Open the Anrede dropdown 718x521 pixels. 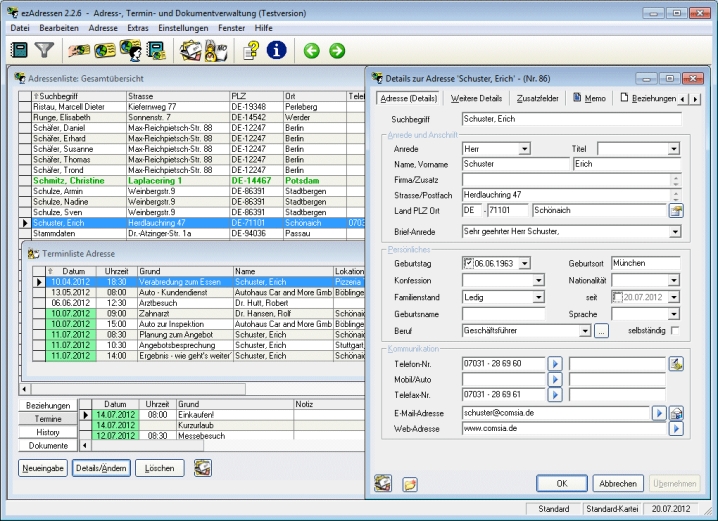point(525,149)
